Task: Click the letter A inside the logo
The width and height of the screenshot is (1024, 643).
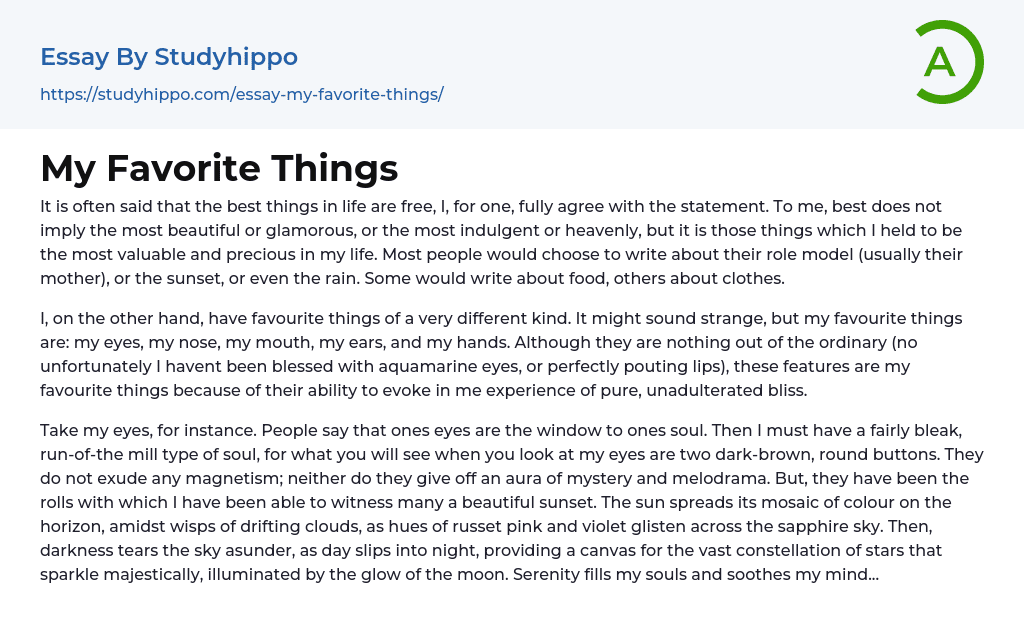Action: (939, 63)
